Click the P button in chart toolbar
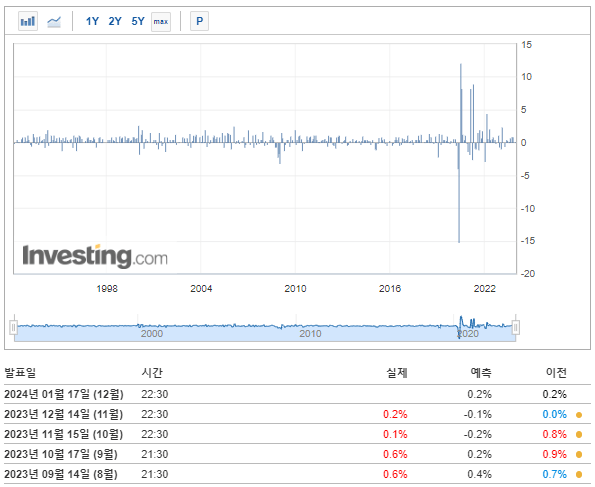 (200, 21)
